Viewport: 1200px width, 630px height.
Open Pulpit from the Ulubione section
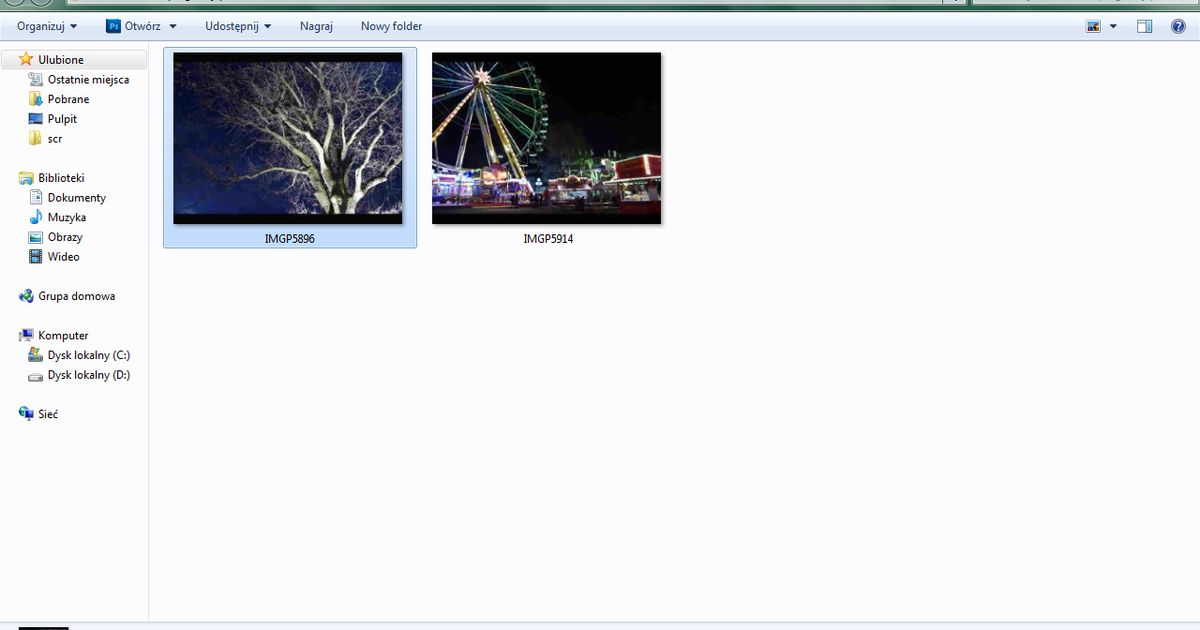[60, 119]
